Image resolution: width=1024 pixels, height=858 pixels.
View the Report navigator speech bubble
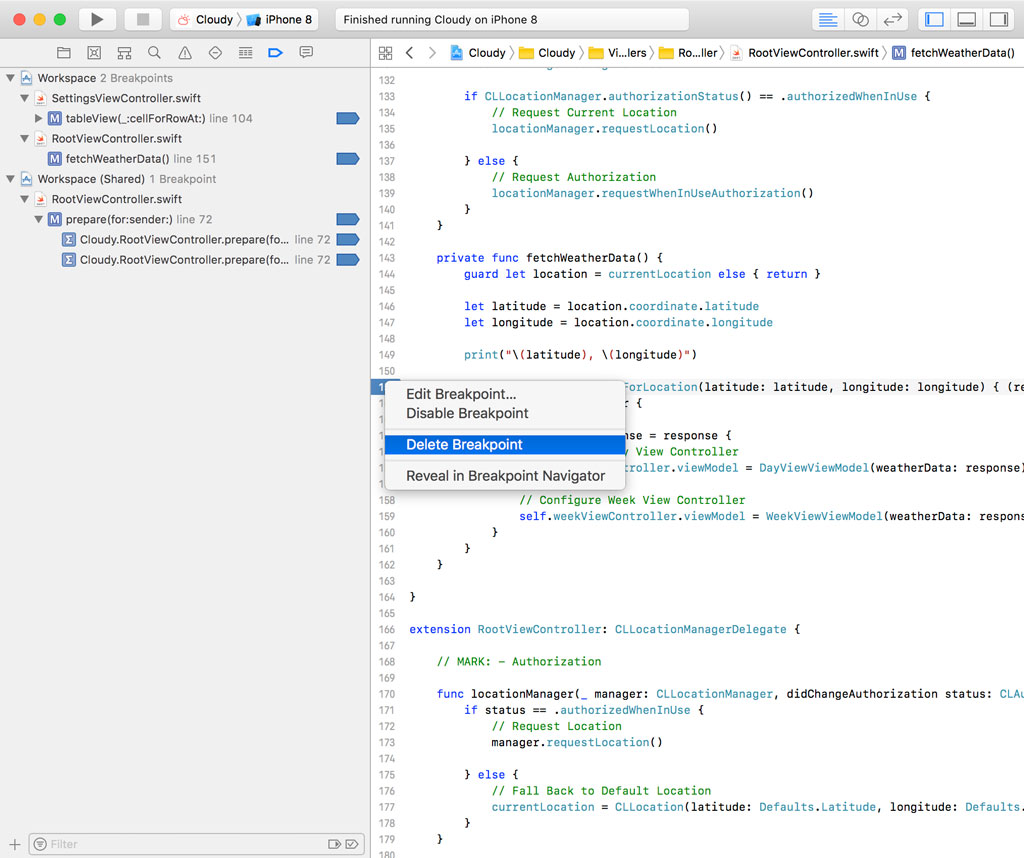307,53
